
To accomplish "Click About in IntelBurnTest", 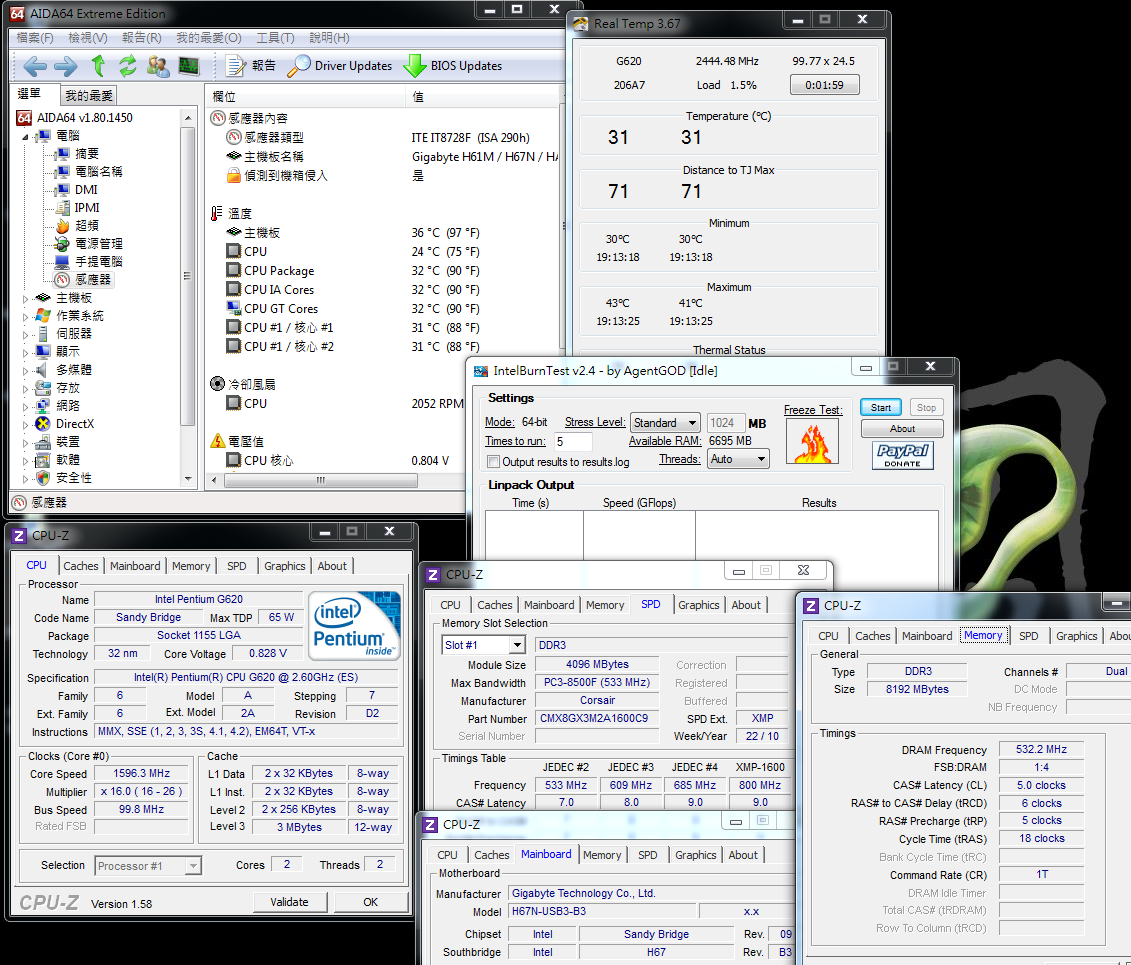I will 902,428.
